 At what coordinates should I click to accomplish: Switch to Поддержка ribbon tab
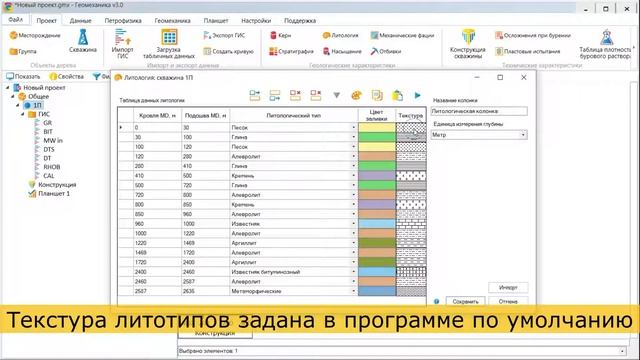tap(300, 20)
